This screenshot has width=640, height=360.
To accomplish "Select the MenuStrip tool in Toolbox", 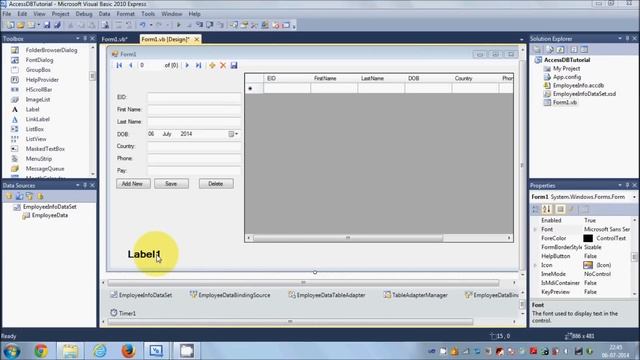I will pos(38,159).
